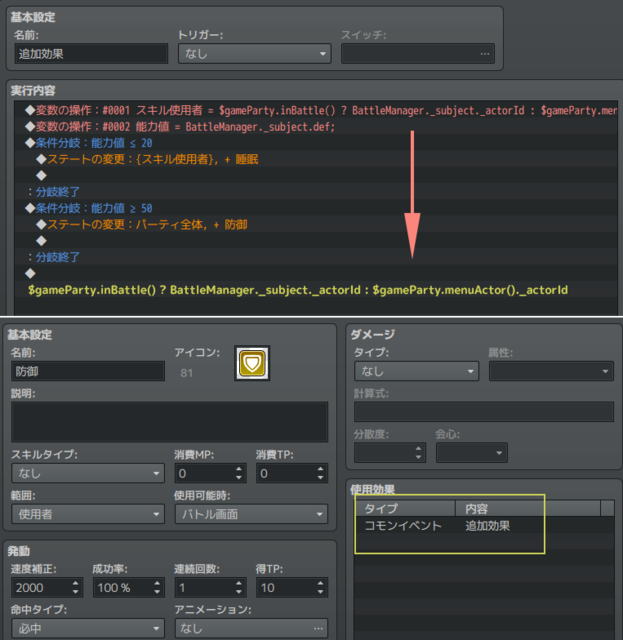This screenshot has width=623, height=640.
Task: Adjust 連続回数 stepper
Action: click(x=239, y=587)
